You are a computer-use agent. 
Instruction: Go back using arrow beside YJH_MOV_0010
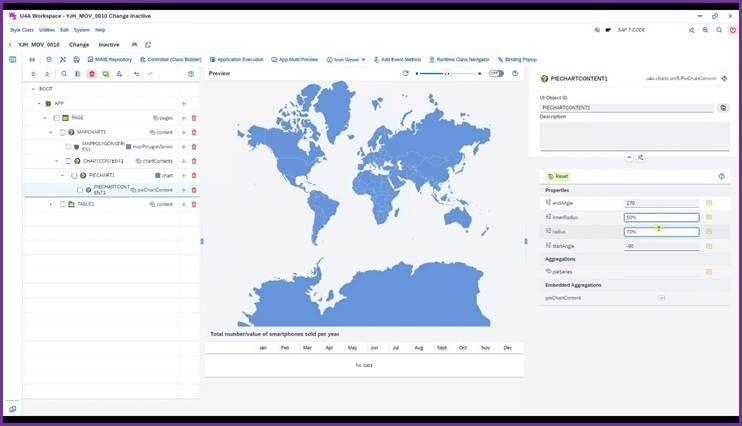pos(10,44)
